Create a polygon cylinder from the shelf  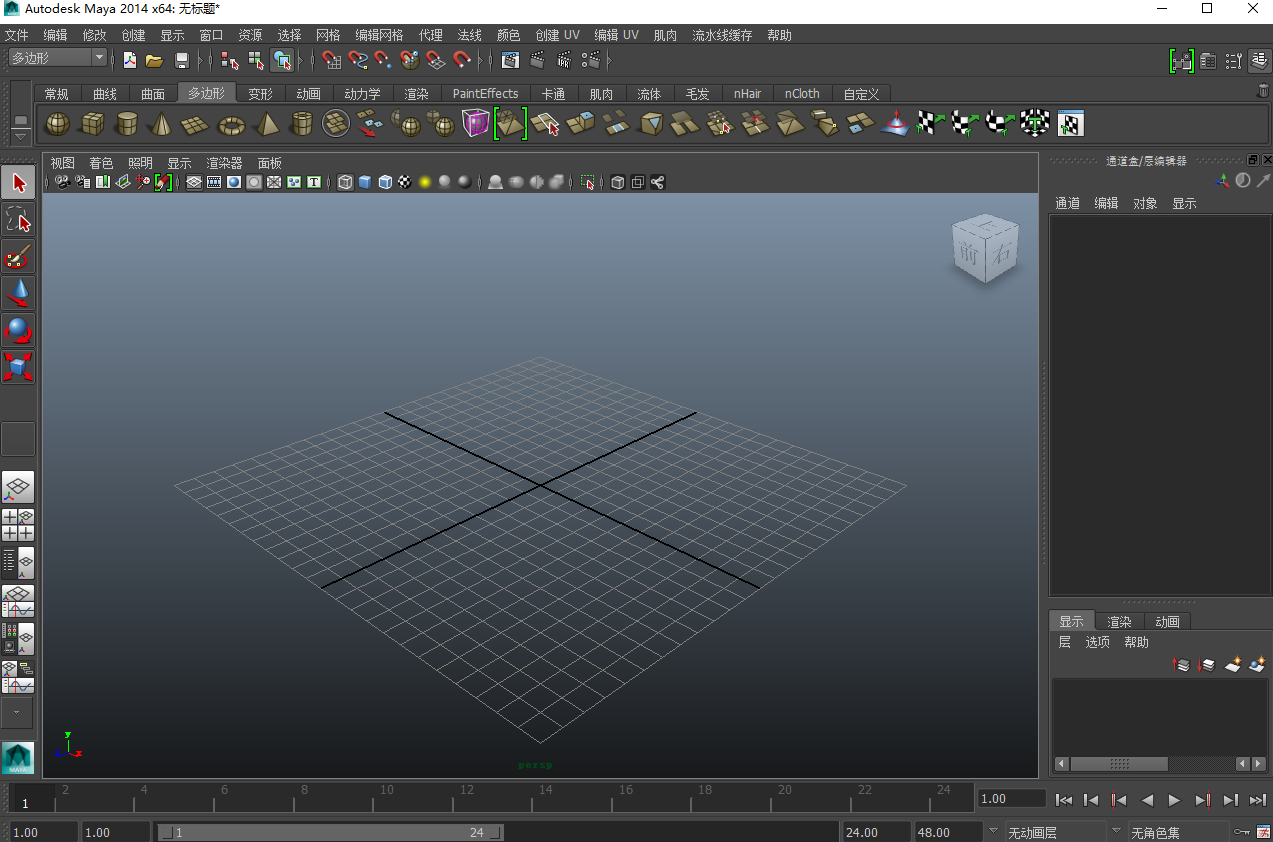(127, 123)
